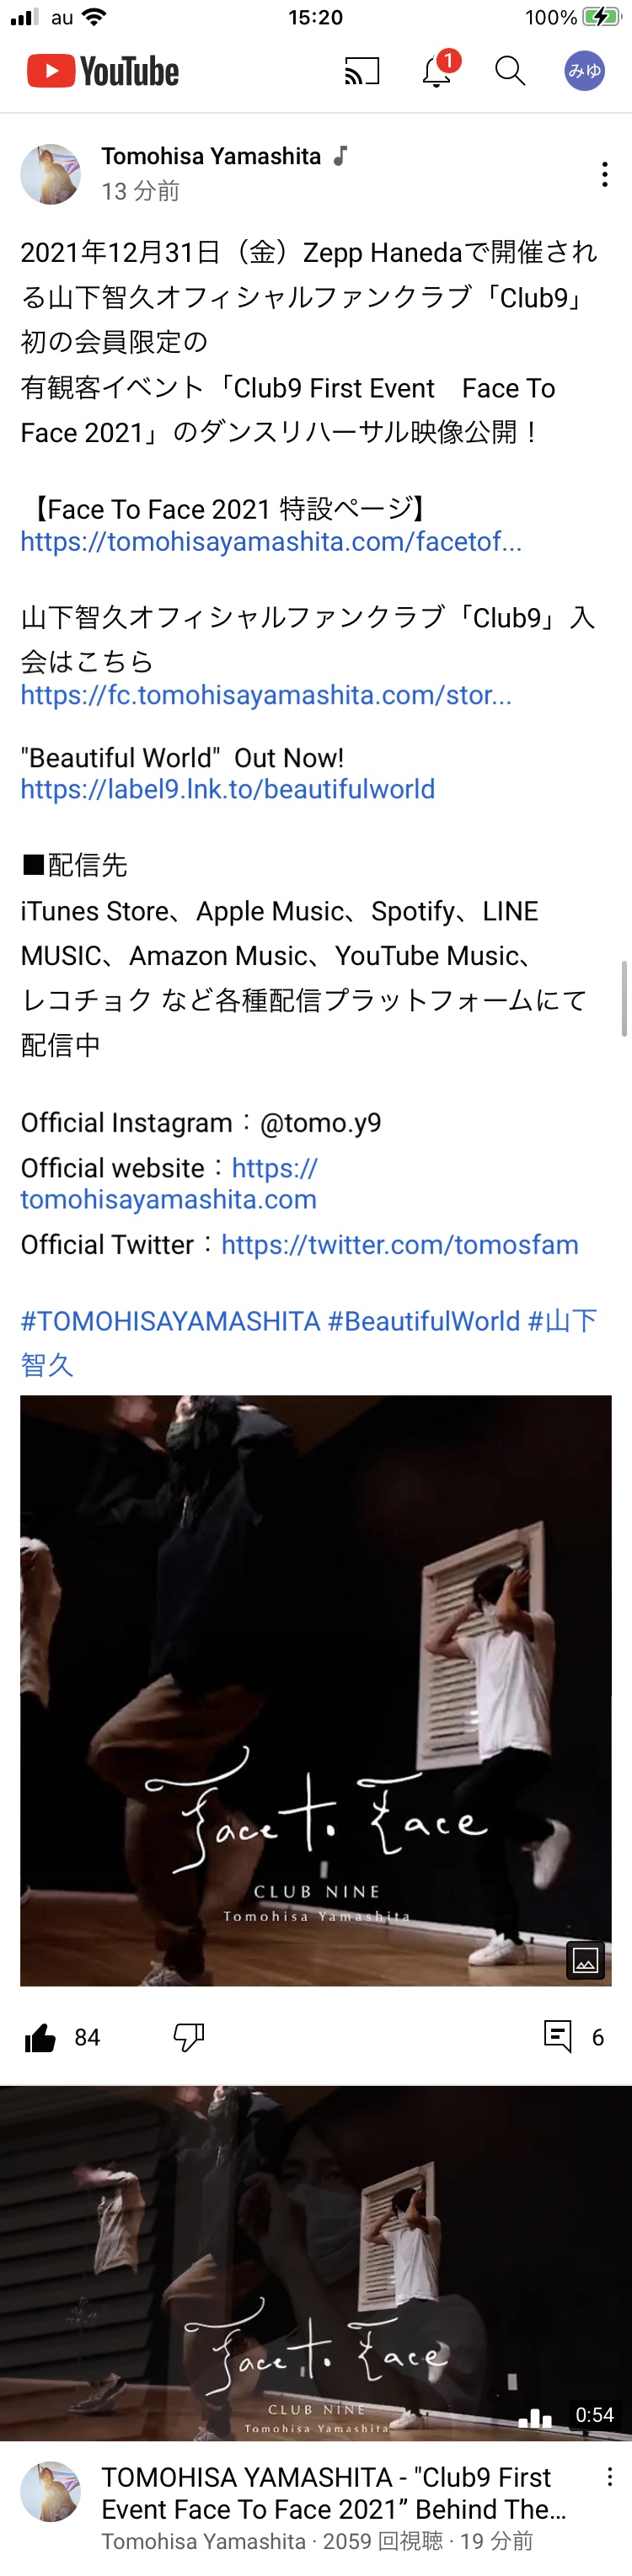
Task: Open the twitter.com/tomosfam link
Action: [x=400, y=1245]
